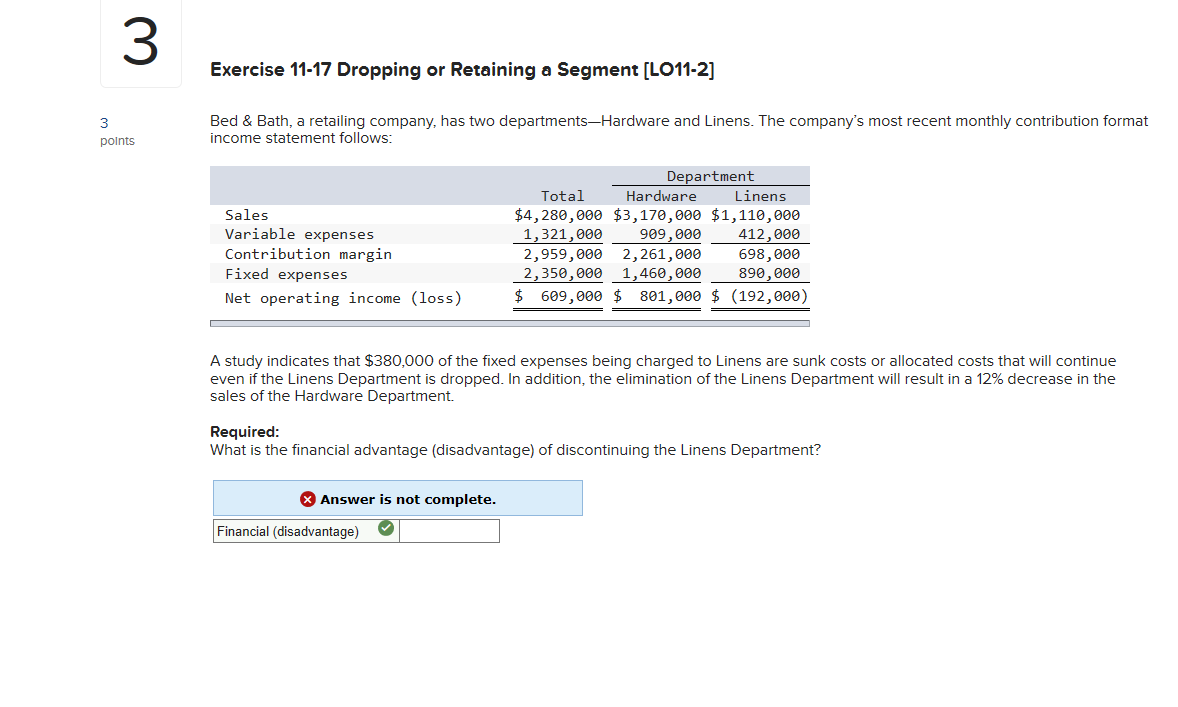Select the Linens column heading

click(760, 196)
